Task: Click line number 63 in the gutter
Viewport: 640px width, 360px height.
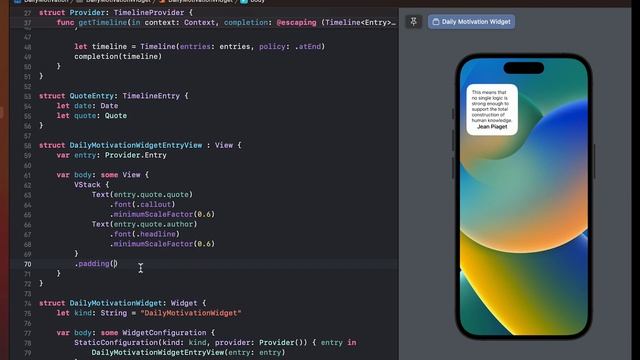Action: [x=27, y=195]
